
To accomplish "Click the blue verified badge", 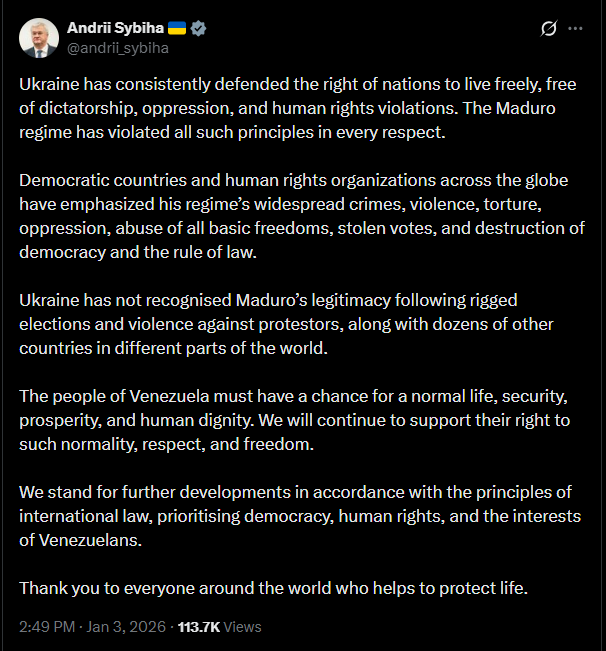I will tap(199, 28).
